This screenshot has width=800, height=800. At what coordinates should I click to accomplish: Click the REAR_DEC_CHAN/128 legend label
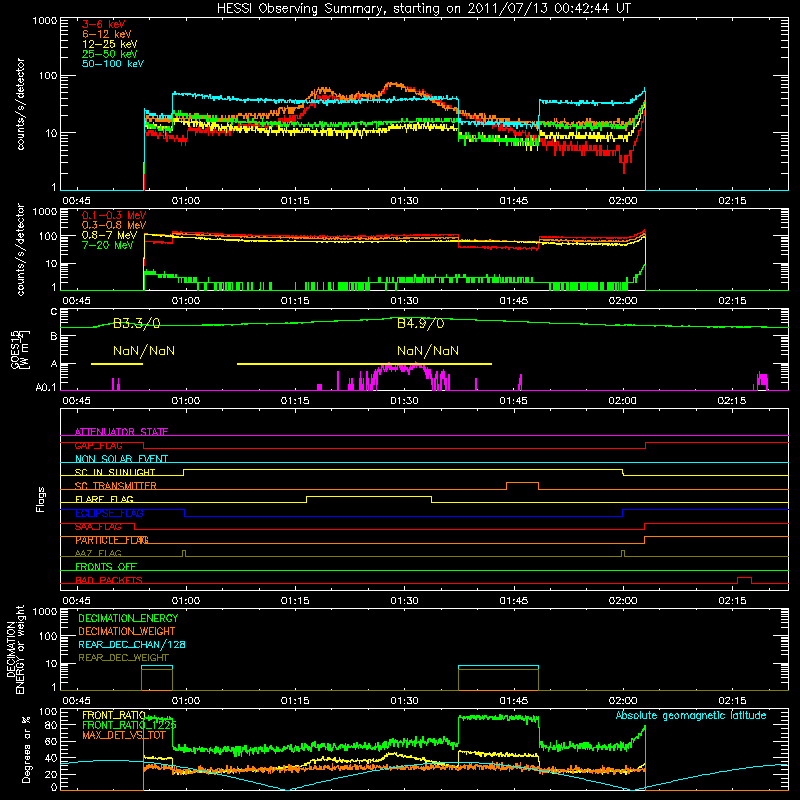132,644
